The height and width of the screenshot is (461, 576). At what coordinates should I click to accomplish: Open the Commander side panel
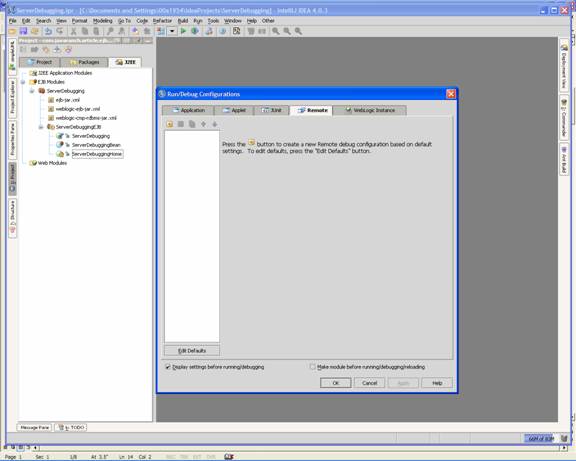coord(564,118)
